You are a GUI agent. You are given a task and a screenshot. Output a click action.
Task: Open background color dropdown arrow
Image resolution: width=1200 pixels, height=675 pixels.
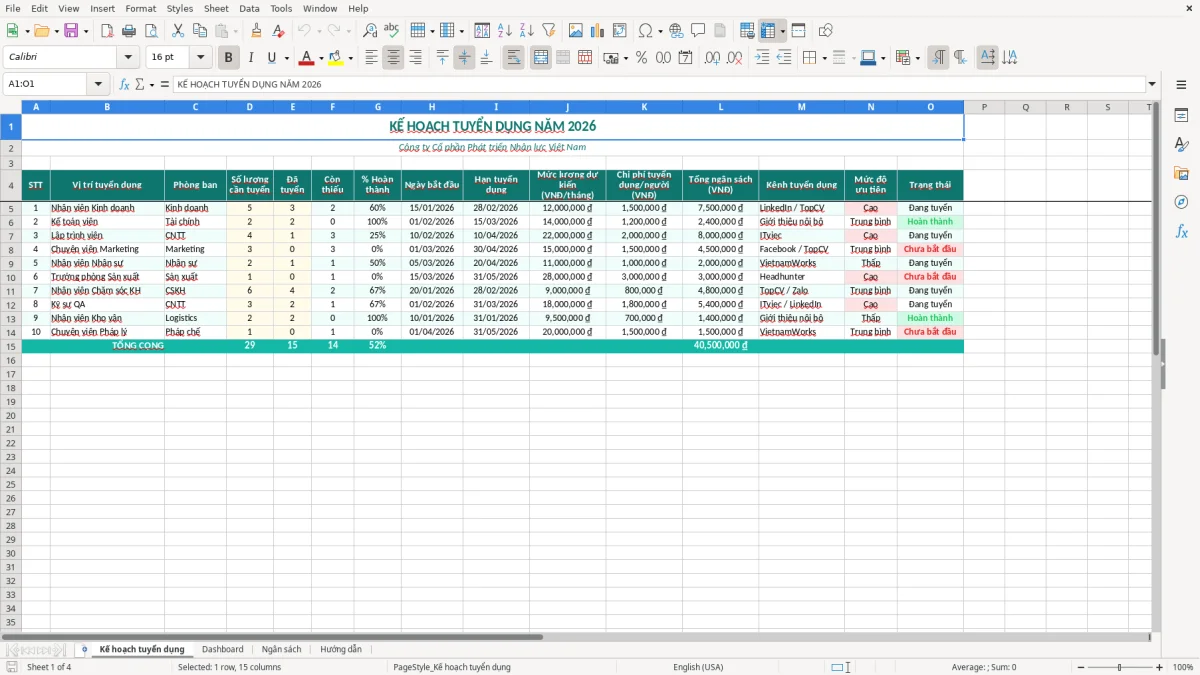click(350, 58)
